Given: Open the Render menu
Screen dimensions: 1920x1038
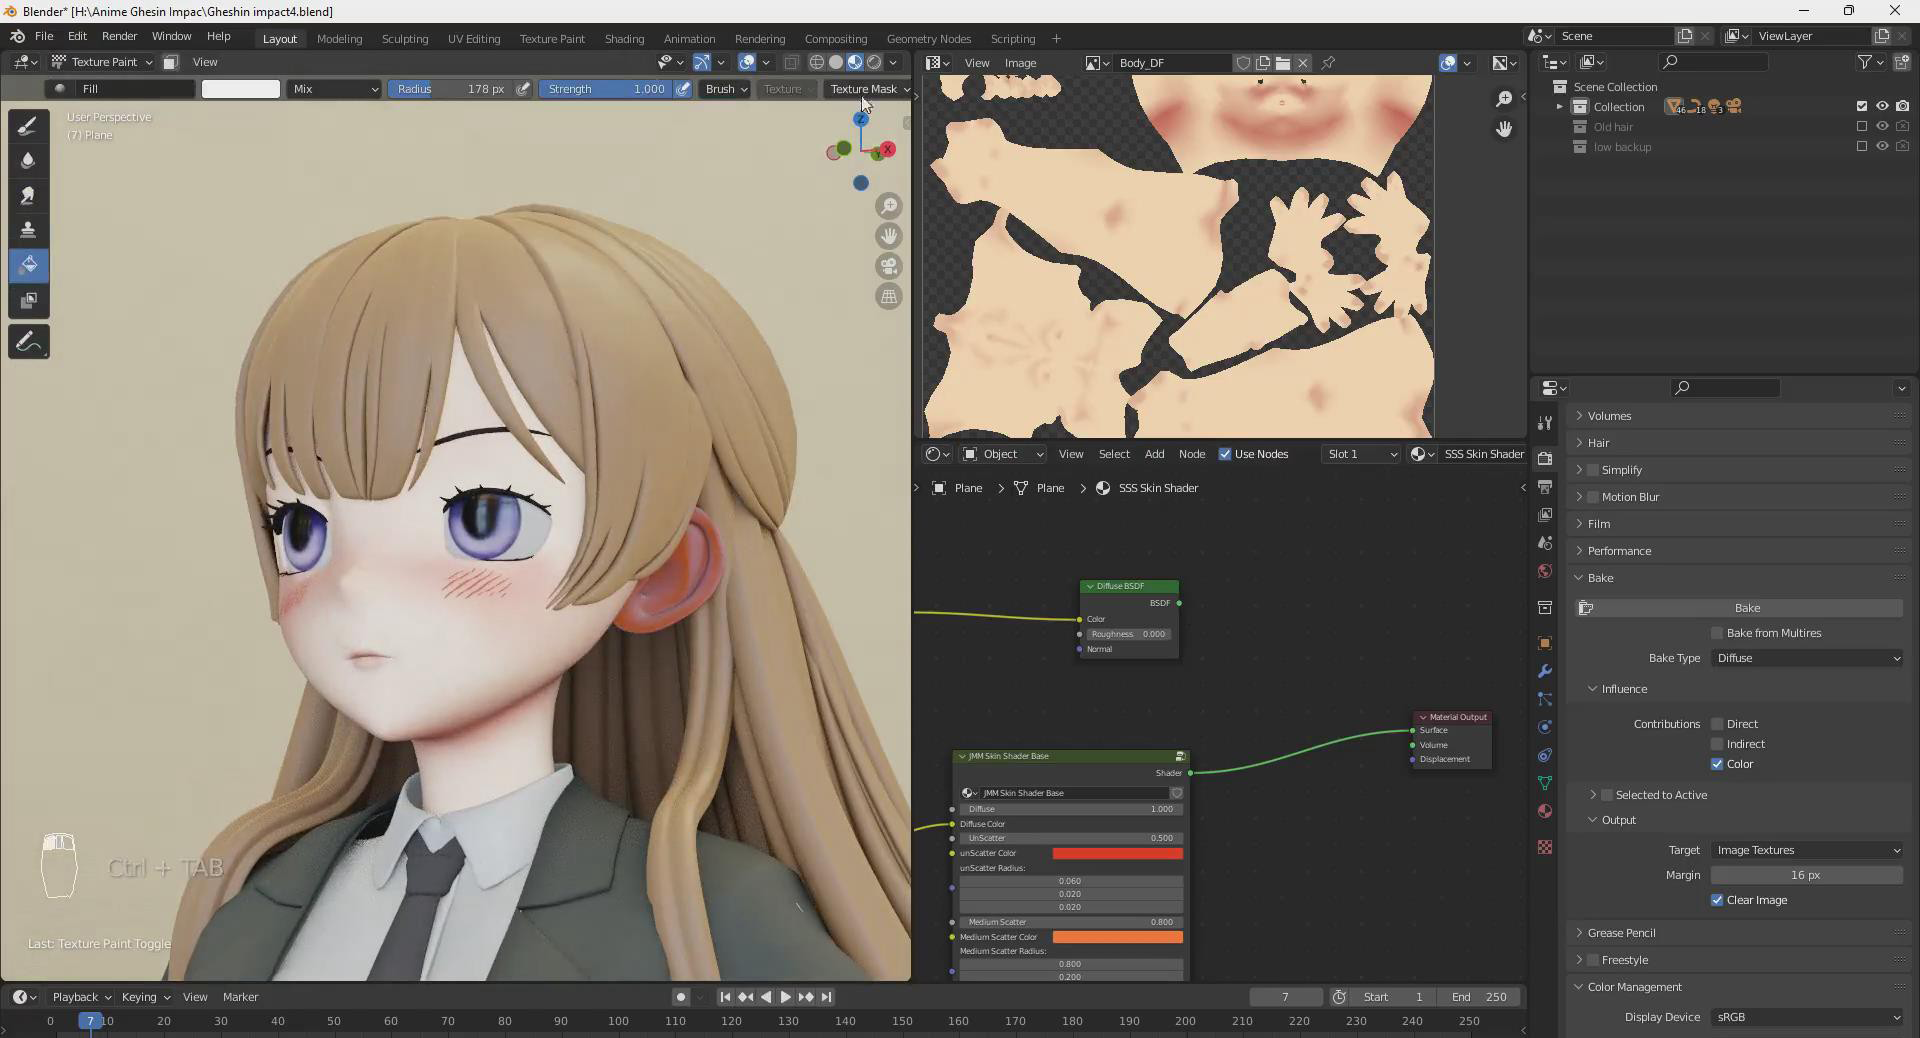Looking at the screenshot, I should [x=119, y=36].
